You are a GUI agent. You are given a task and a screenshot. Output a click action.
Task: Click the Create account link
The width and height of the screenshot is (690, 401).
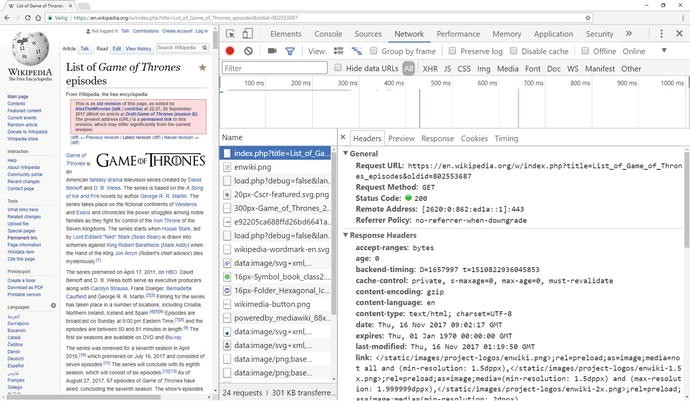pos(177,31)
